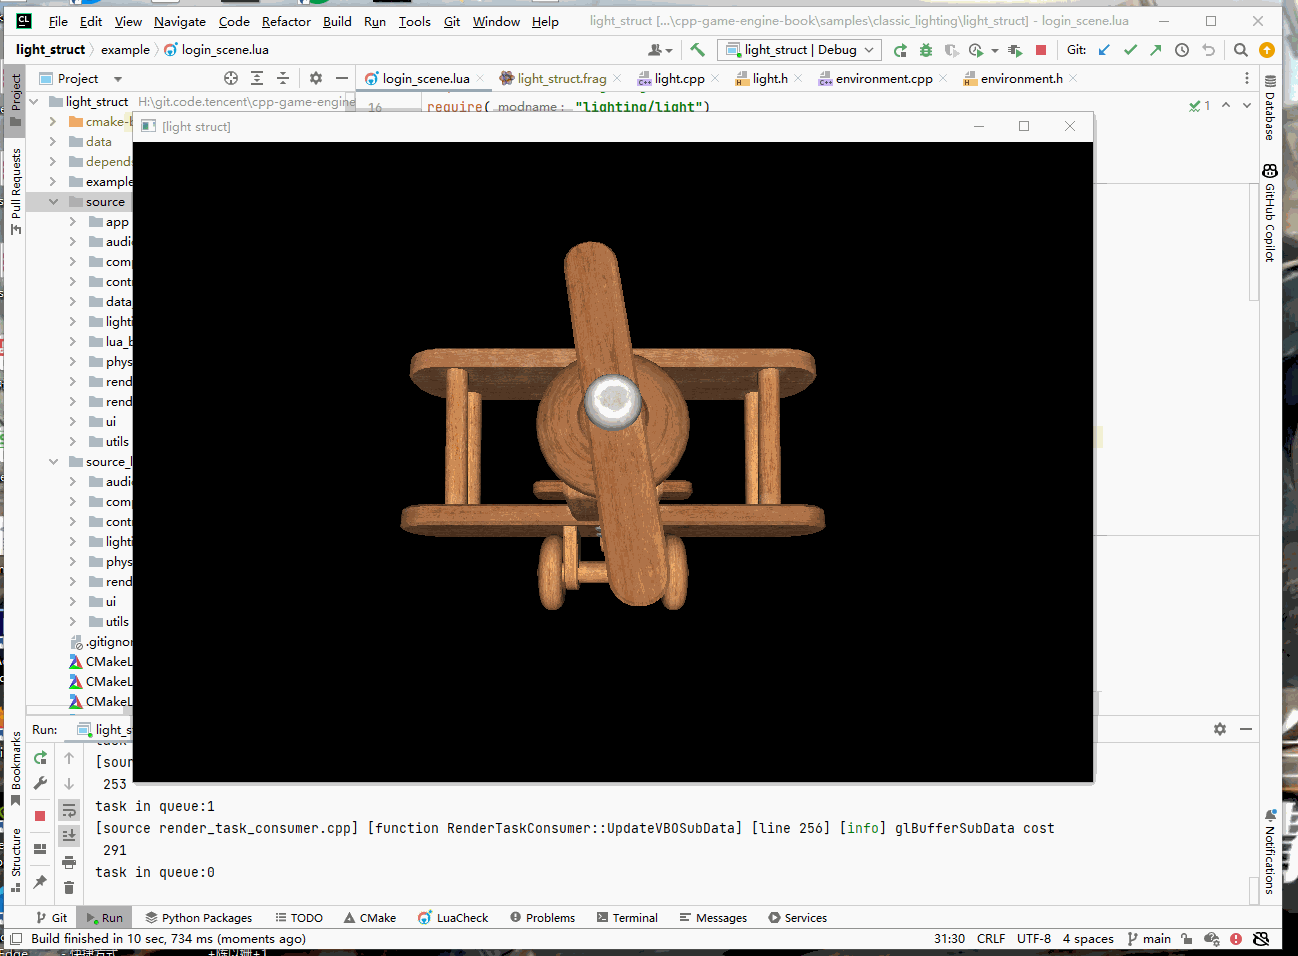Screen dimensions: 1298x956
Task: Close the login_scene.lua tab
Action: coord(481,78)
